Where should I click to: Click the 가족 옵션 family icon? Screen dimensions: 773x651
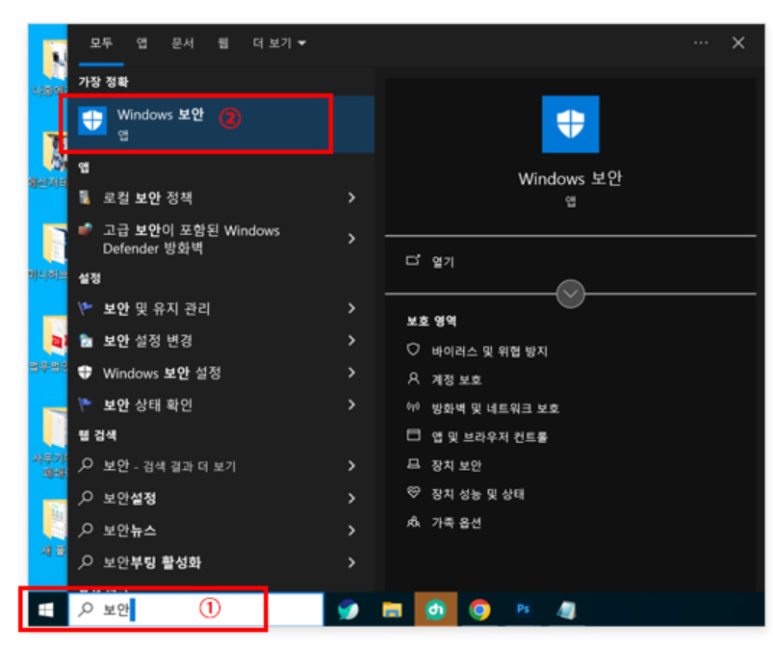tap(413, 521)
